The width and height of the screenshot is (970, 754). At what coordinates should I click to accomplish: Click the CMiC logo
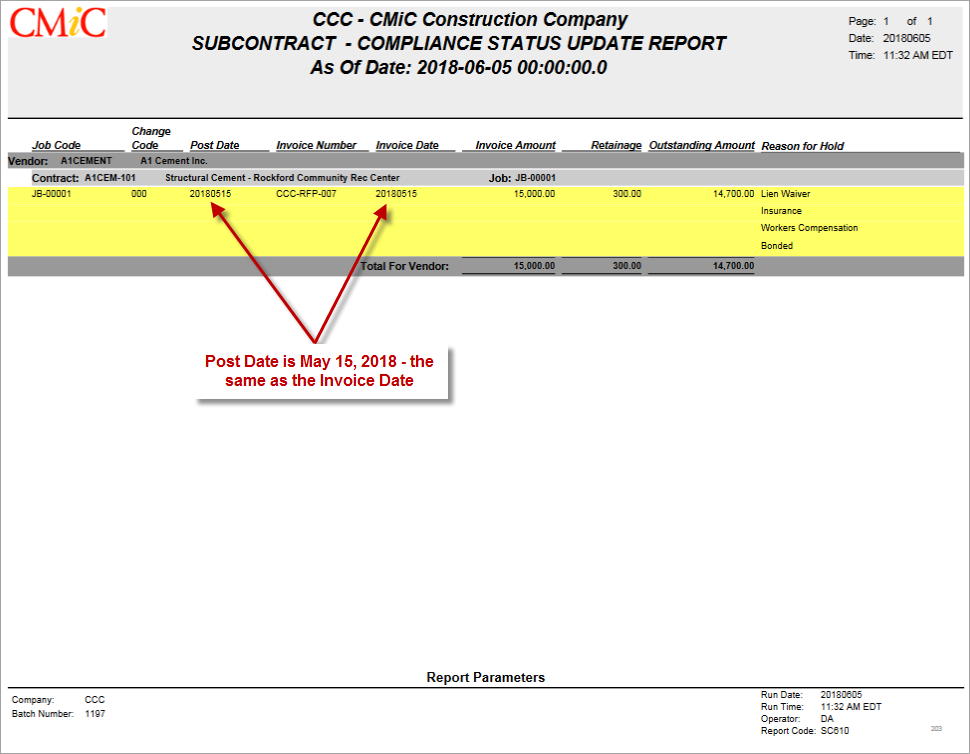(58, 23)
